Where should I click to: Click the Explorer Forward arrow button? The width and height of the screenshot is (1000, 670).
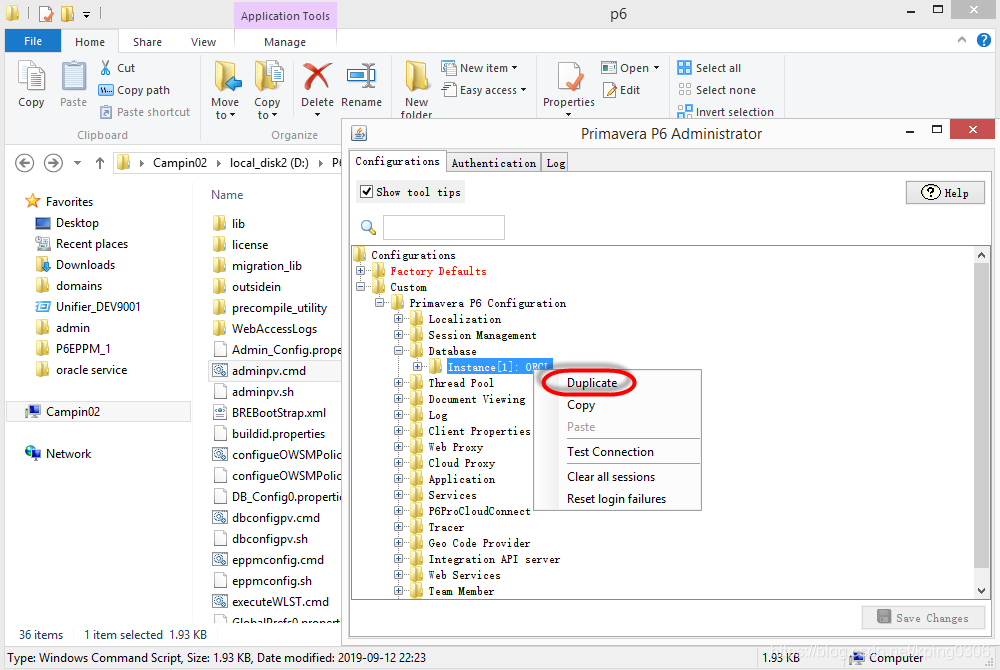(53, 163)
